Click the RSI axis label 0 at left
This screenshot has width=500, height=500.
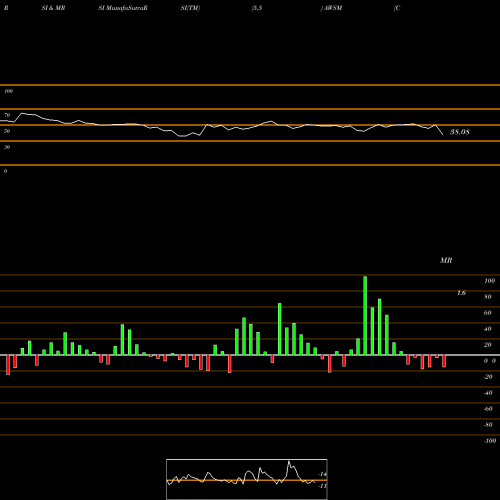pyautogui.click(x=5, y=171)
